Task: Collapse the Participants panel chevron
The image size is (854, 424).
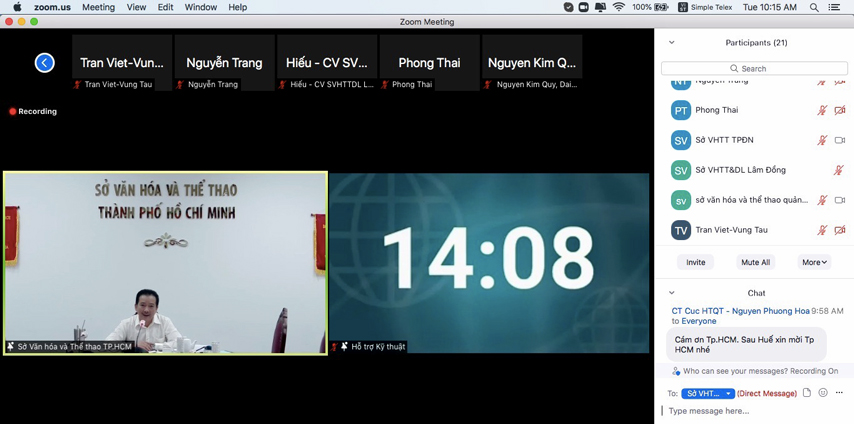Action: (671, 43)
